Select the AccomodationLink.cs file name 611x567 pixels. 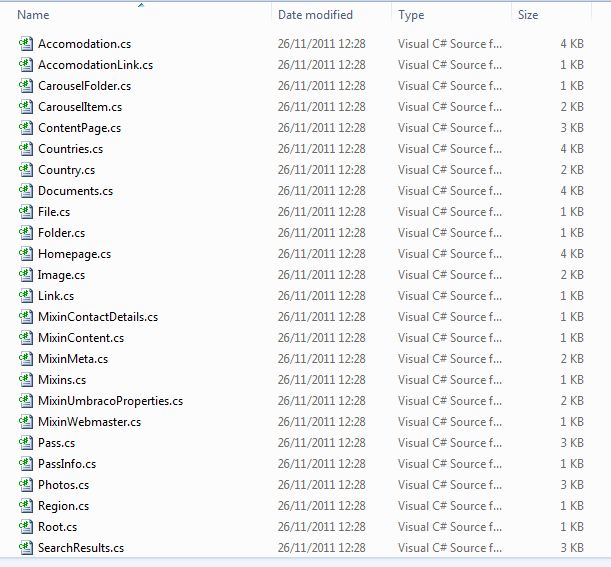[95, 65]
